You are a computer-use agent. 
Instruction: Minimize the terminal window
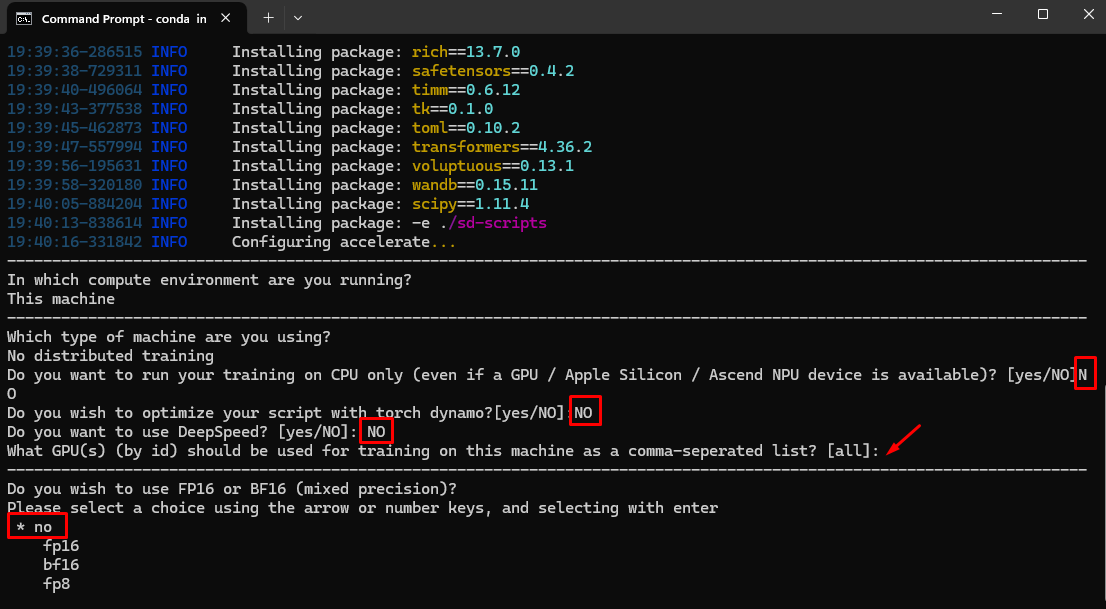pyautogui.click(x=997, y=15)
